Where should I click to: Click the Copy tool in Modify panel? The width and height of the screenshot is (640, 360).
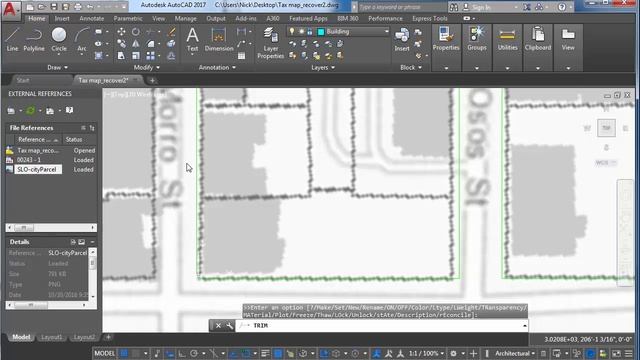coord(121,44)
